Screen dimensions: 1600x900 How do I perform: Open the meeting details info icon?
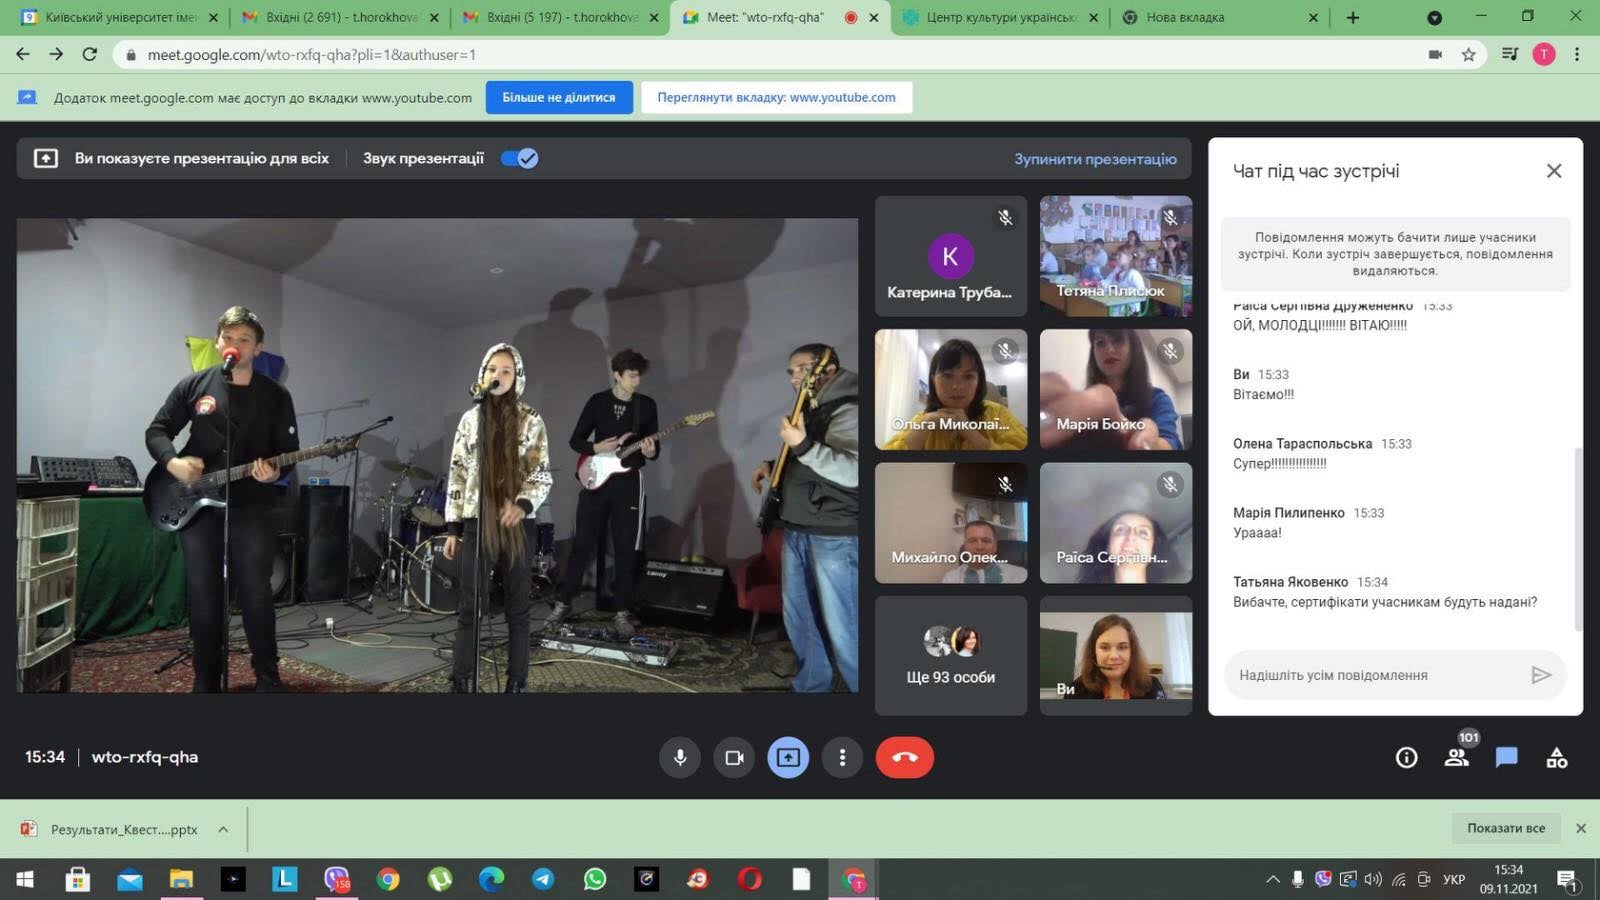click(x=1406, y=758)
